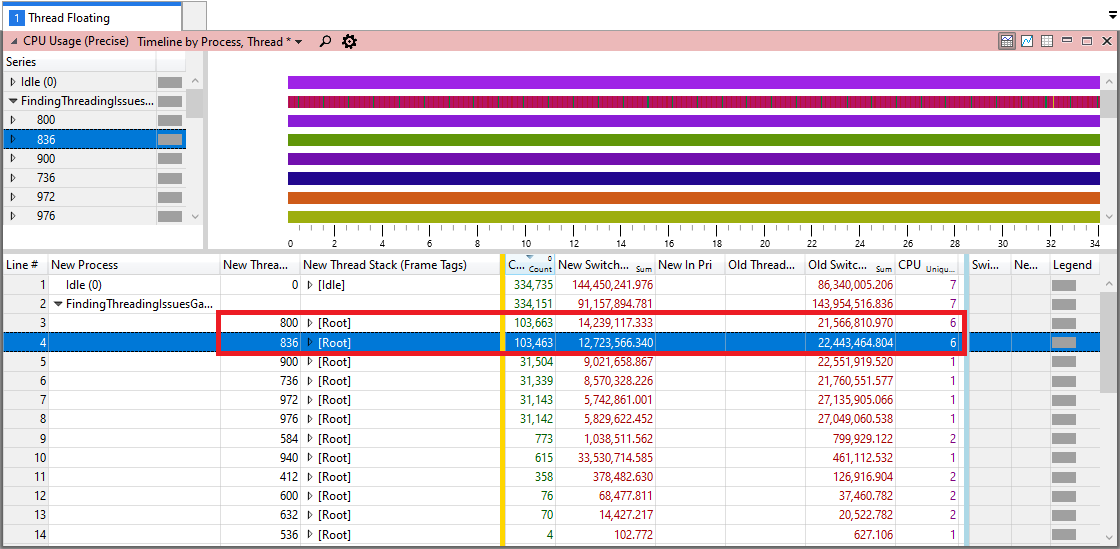Sort by New Thread Id column header

pos(260,265)
